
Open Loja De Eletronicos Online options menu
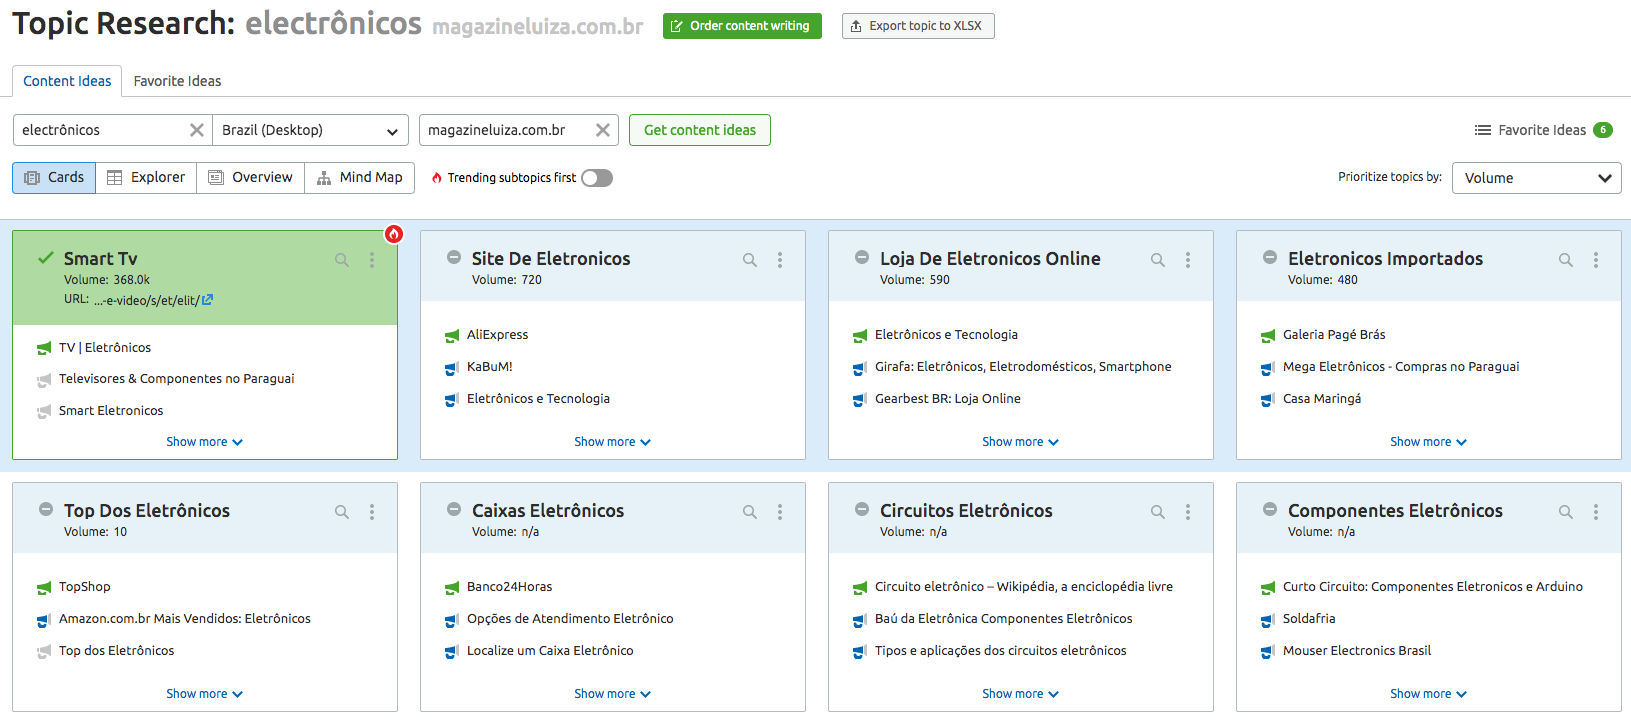click(1188, 260)
